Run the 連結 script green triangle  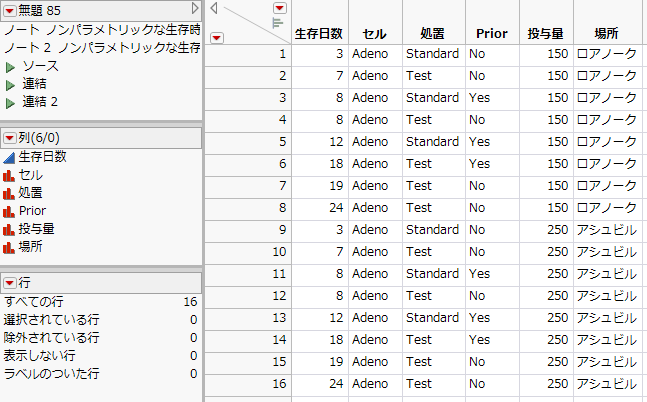click(11, 84)
